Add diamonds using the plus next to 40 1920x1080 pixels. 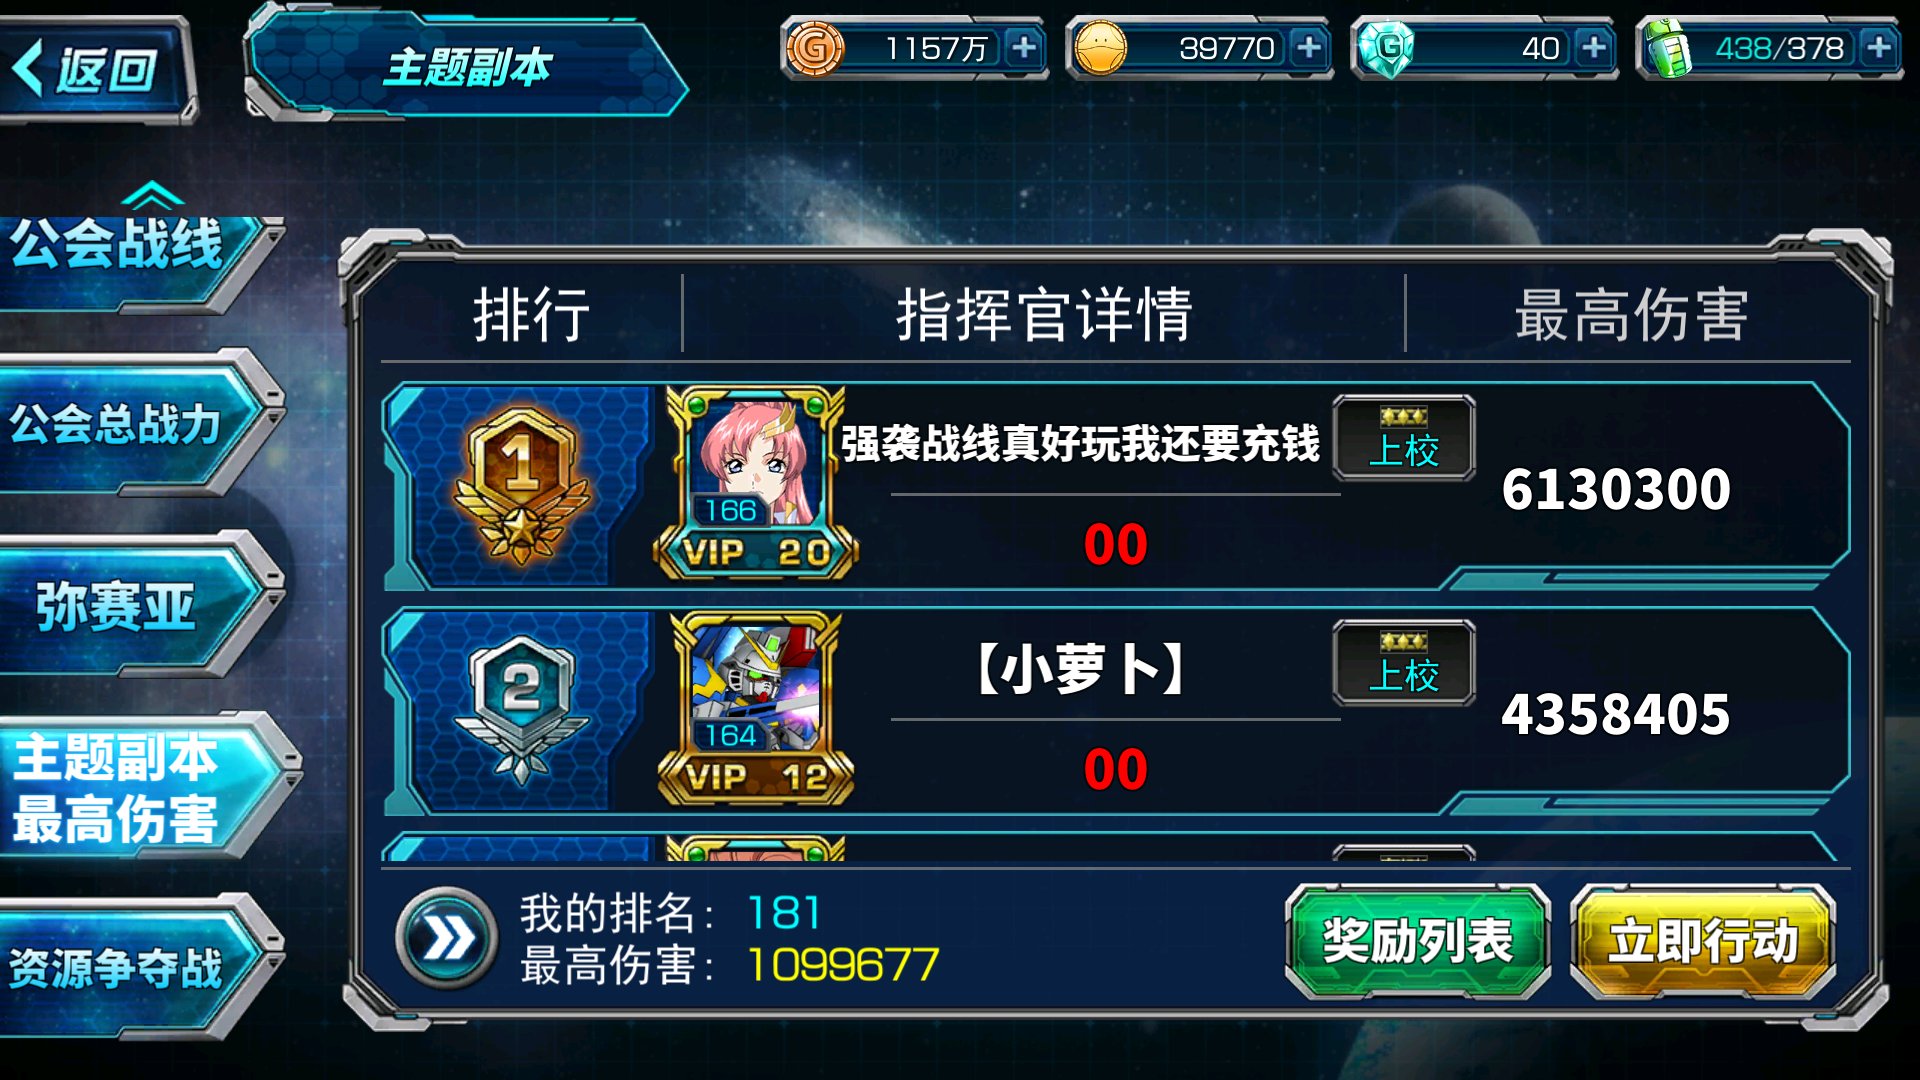click(1594, 47)
